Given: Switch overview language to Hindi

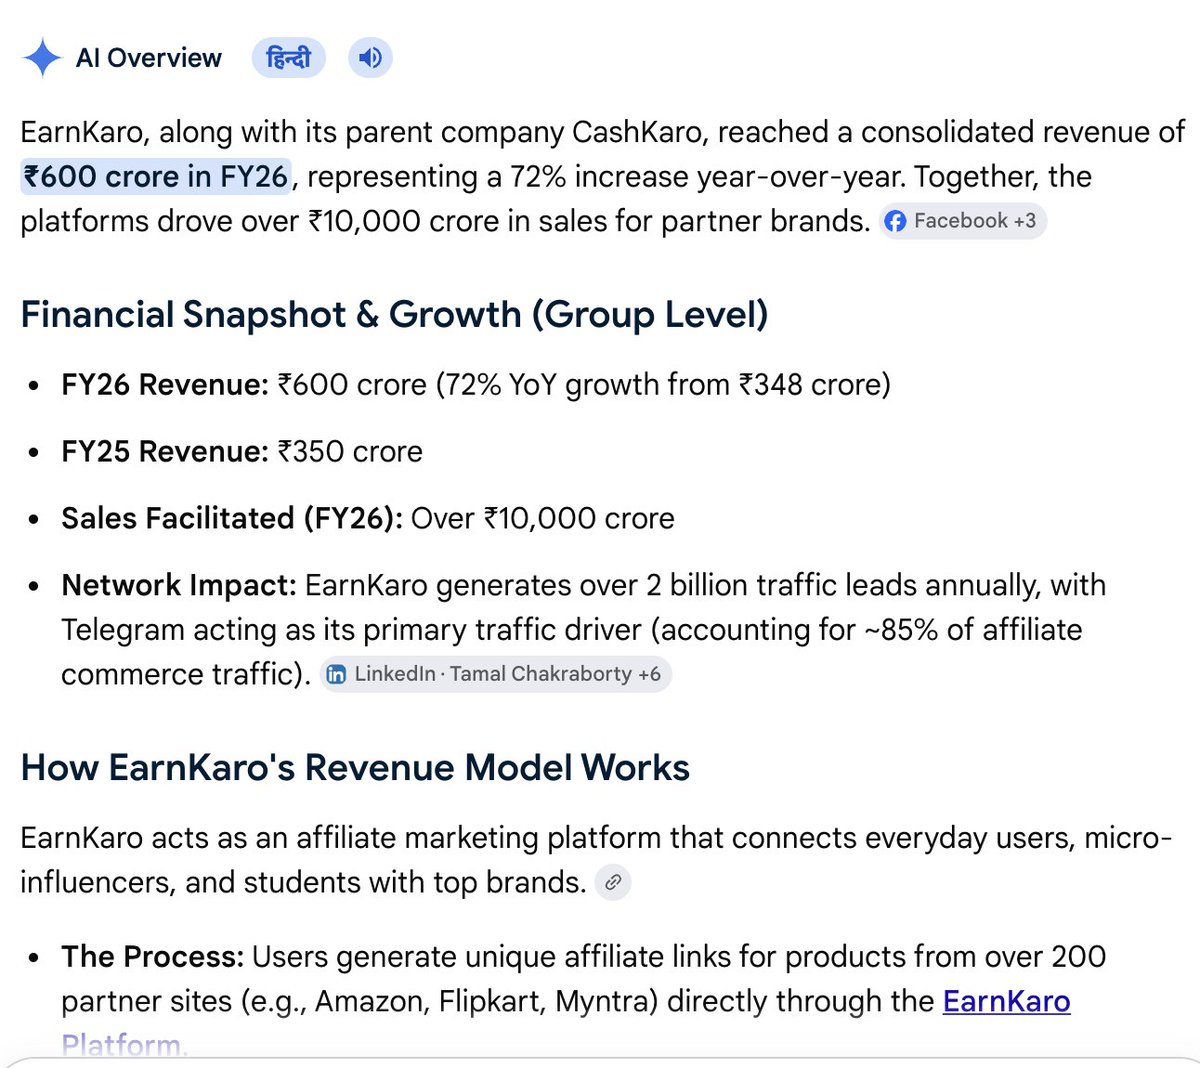Looking at the screenshot, I should pyautogui.click(x=288, y=58).
